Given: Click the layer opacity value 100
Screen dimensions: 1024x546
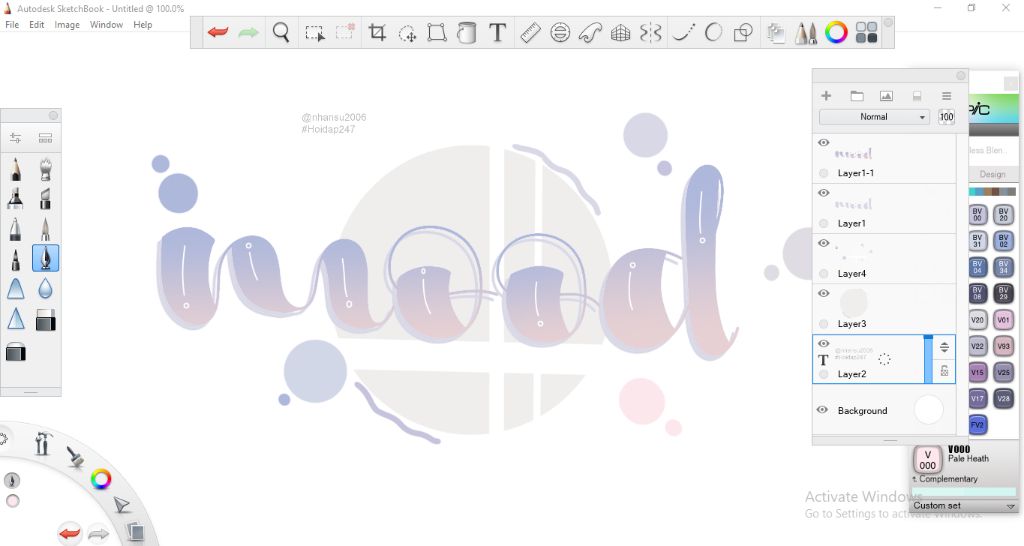Looking at the screenshot, I should coord(946,117).
